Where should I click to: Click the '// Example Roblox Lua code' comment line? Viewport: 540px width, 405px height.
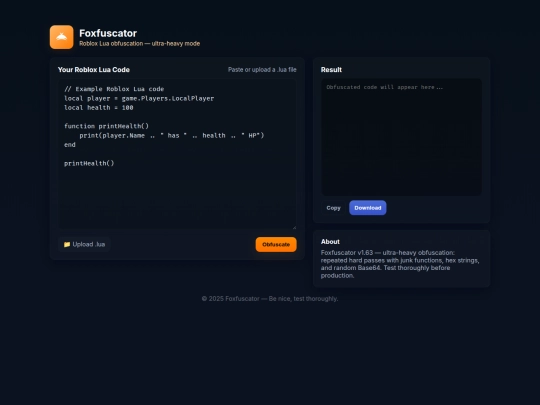click(x=114, y=89)
